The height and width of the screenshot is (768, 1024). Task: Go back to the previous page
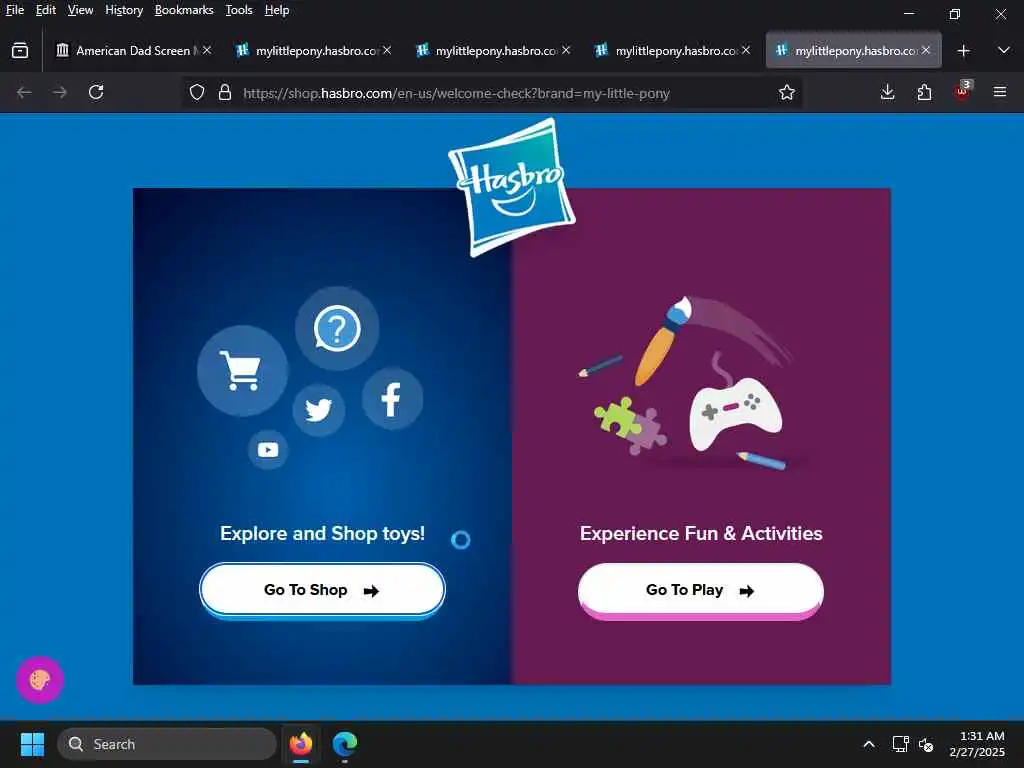[x=24, y=92]
